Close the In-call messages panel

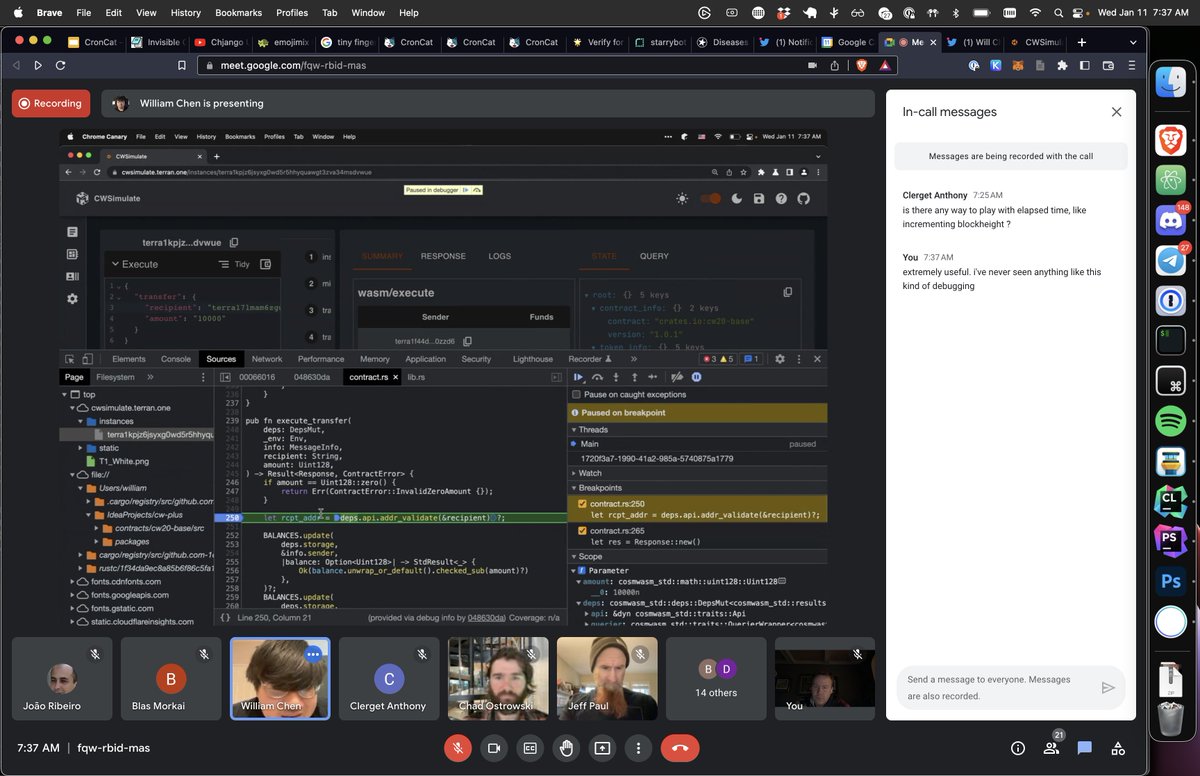click(x=1116, y=112)
